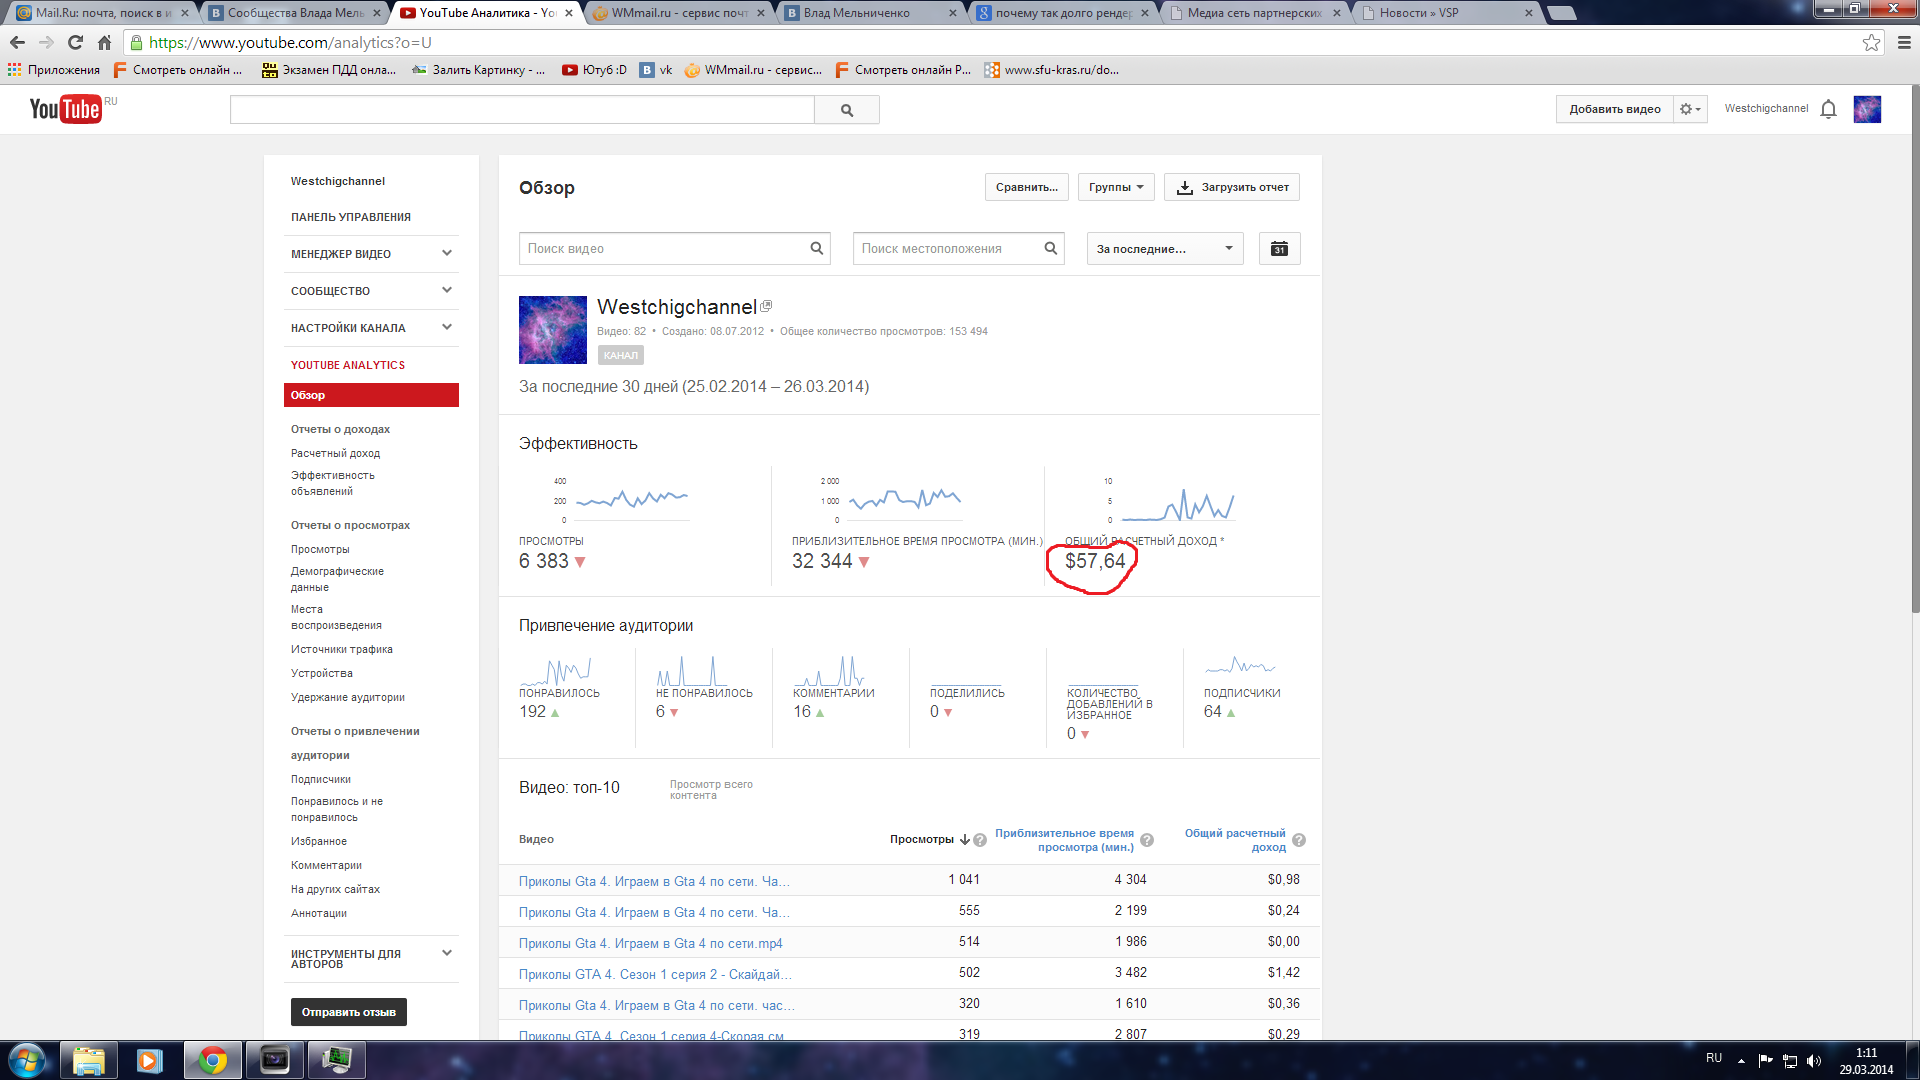Viewport: 1920px width, 1080px height.
Task: Open Chrome from the taskbar
Action: click(212, 1060)
